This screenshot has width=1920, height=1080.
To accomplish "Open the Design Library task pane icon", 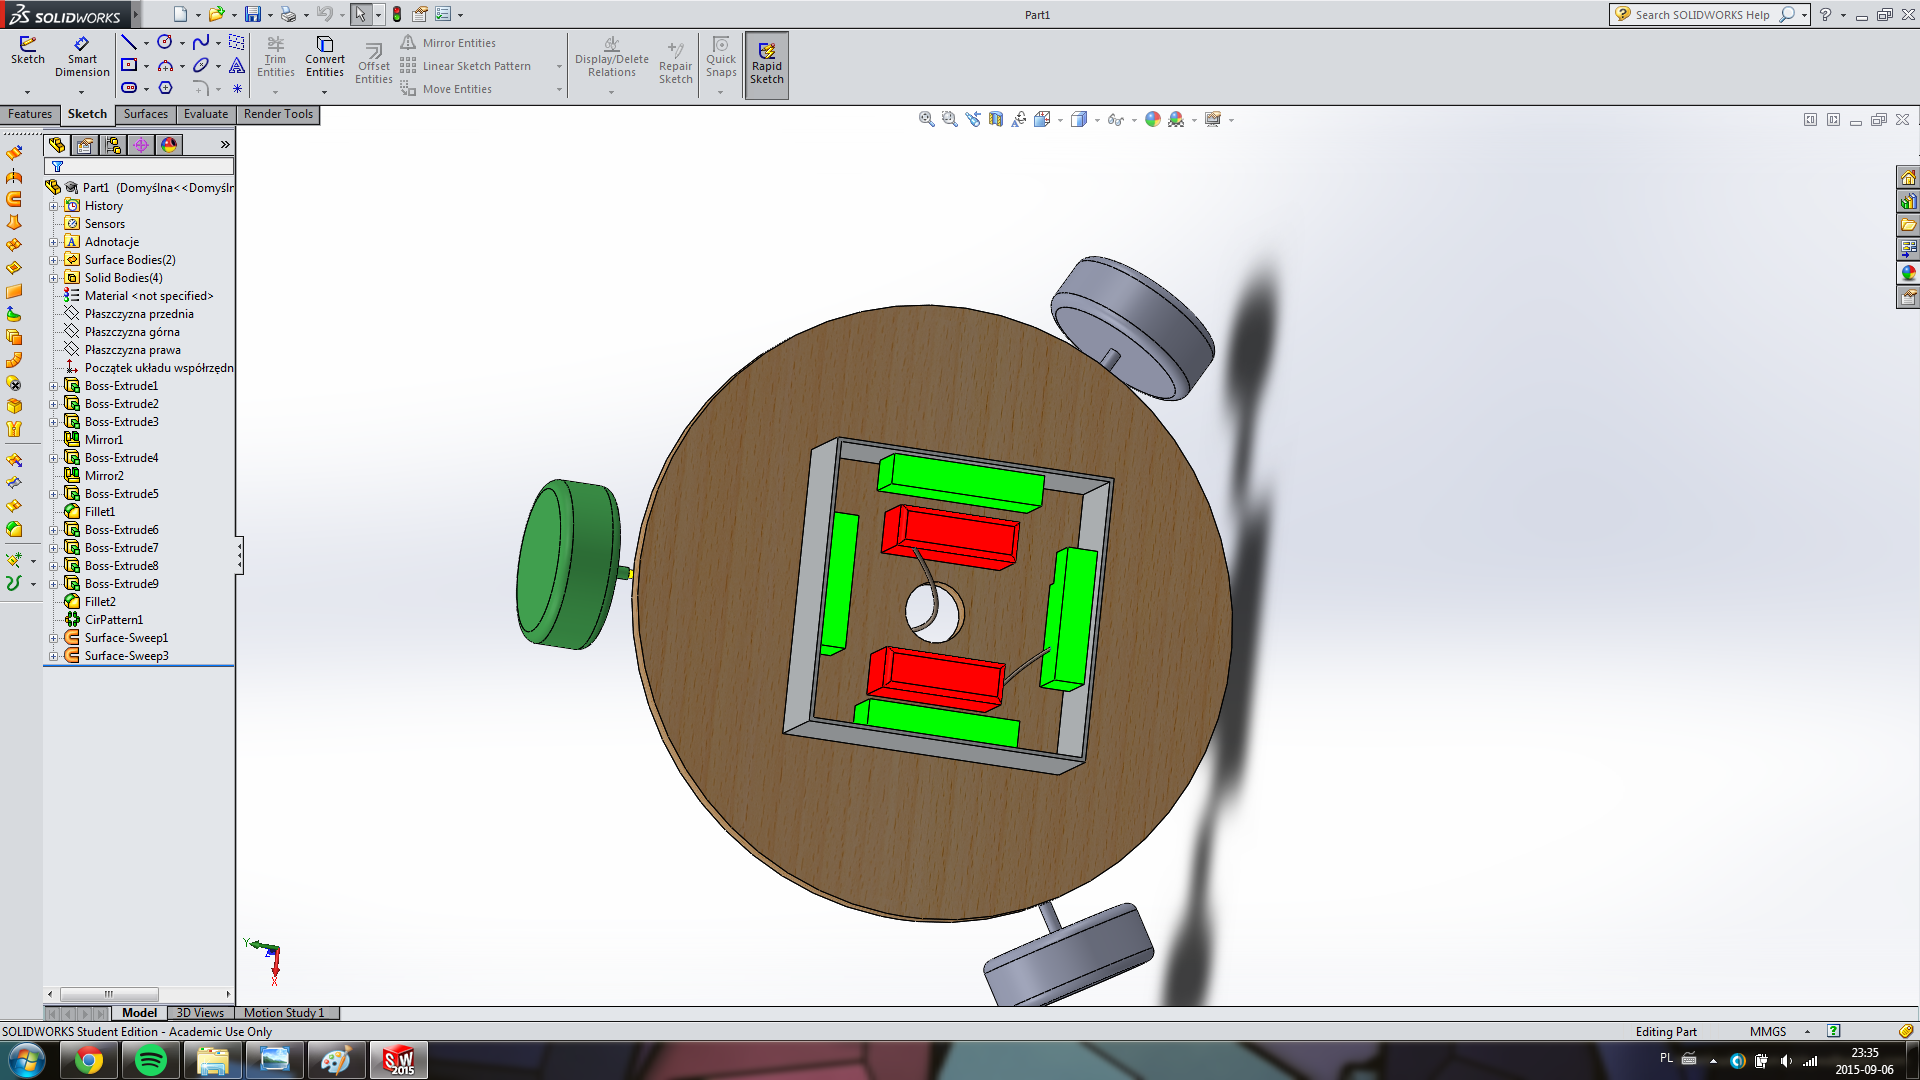I will click(1908, 201).
